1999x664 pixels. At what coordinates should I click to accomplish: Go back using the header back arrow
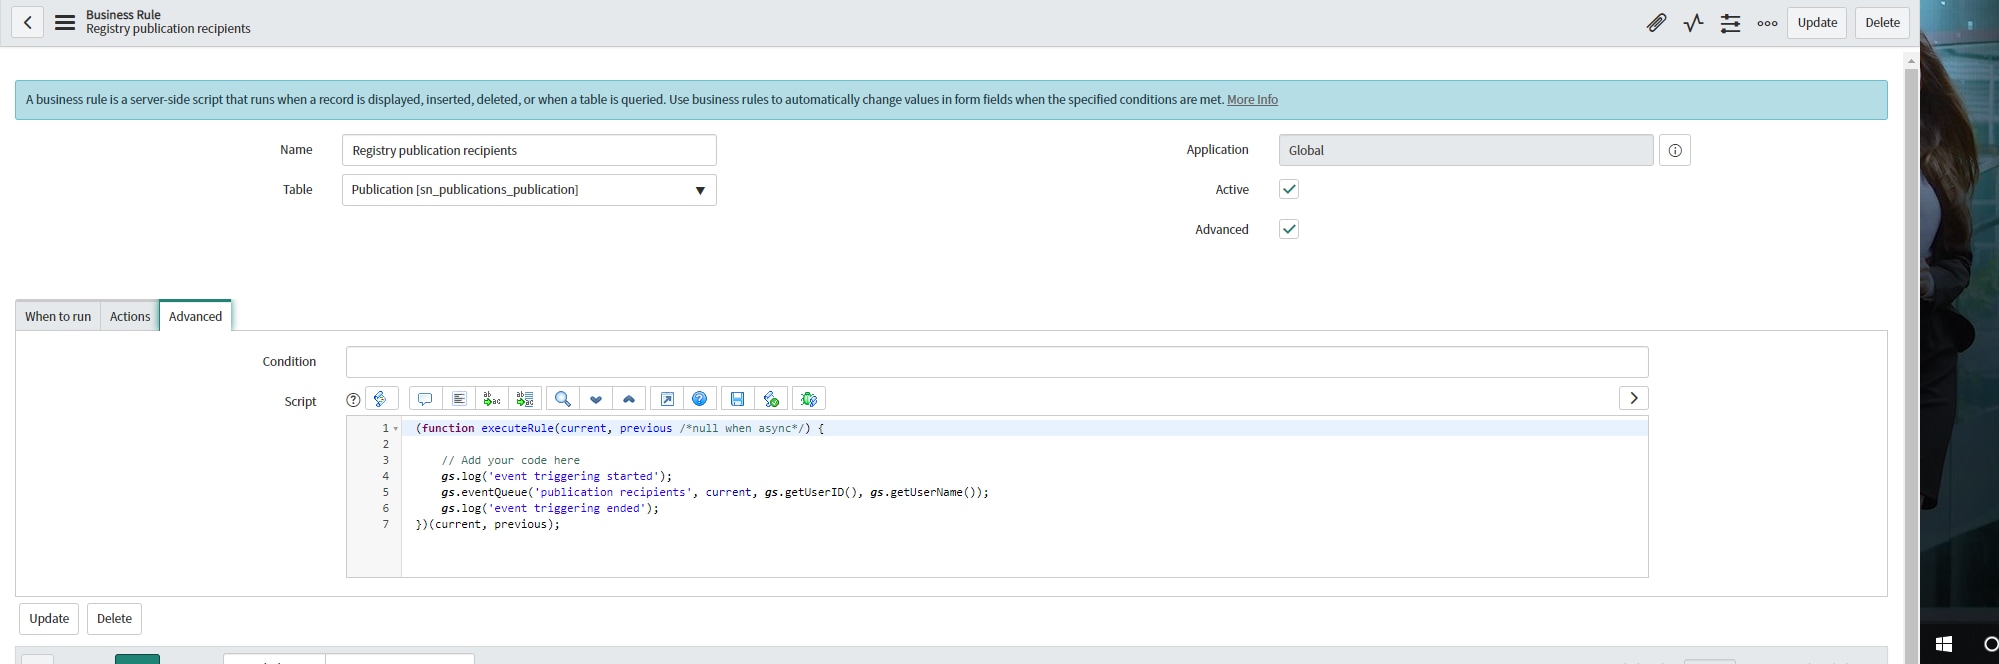(x=27, y=22)
